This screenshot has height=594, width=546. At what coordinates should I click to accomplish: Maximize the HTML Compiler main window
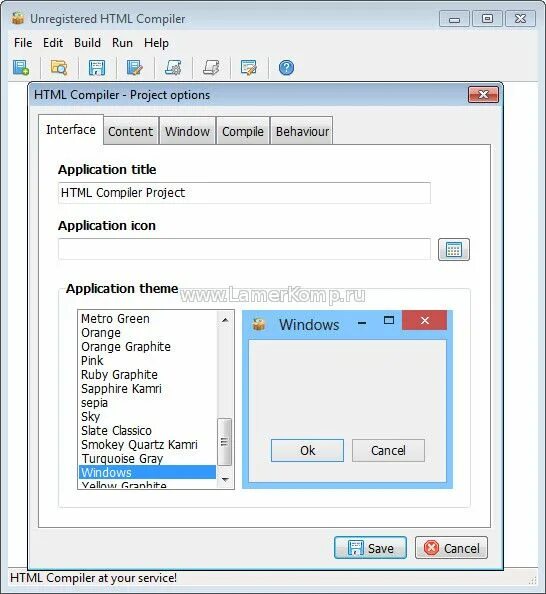(x=487, y=19)
